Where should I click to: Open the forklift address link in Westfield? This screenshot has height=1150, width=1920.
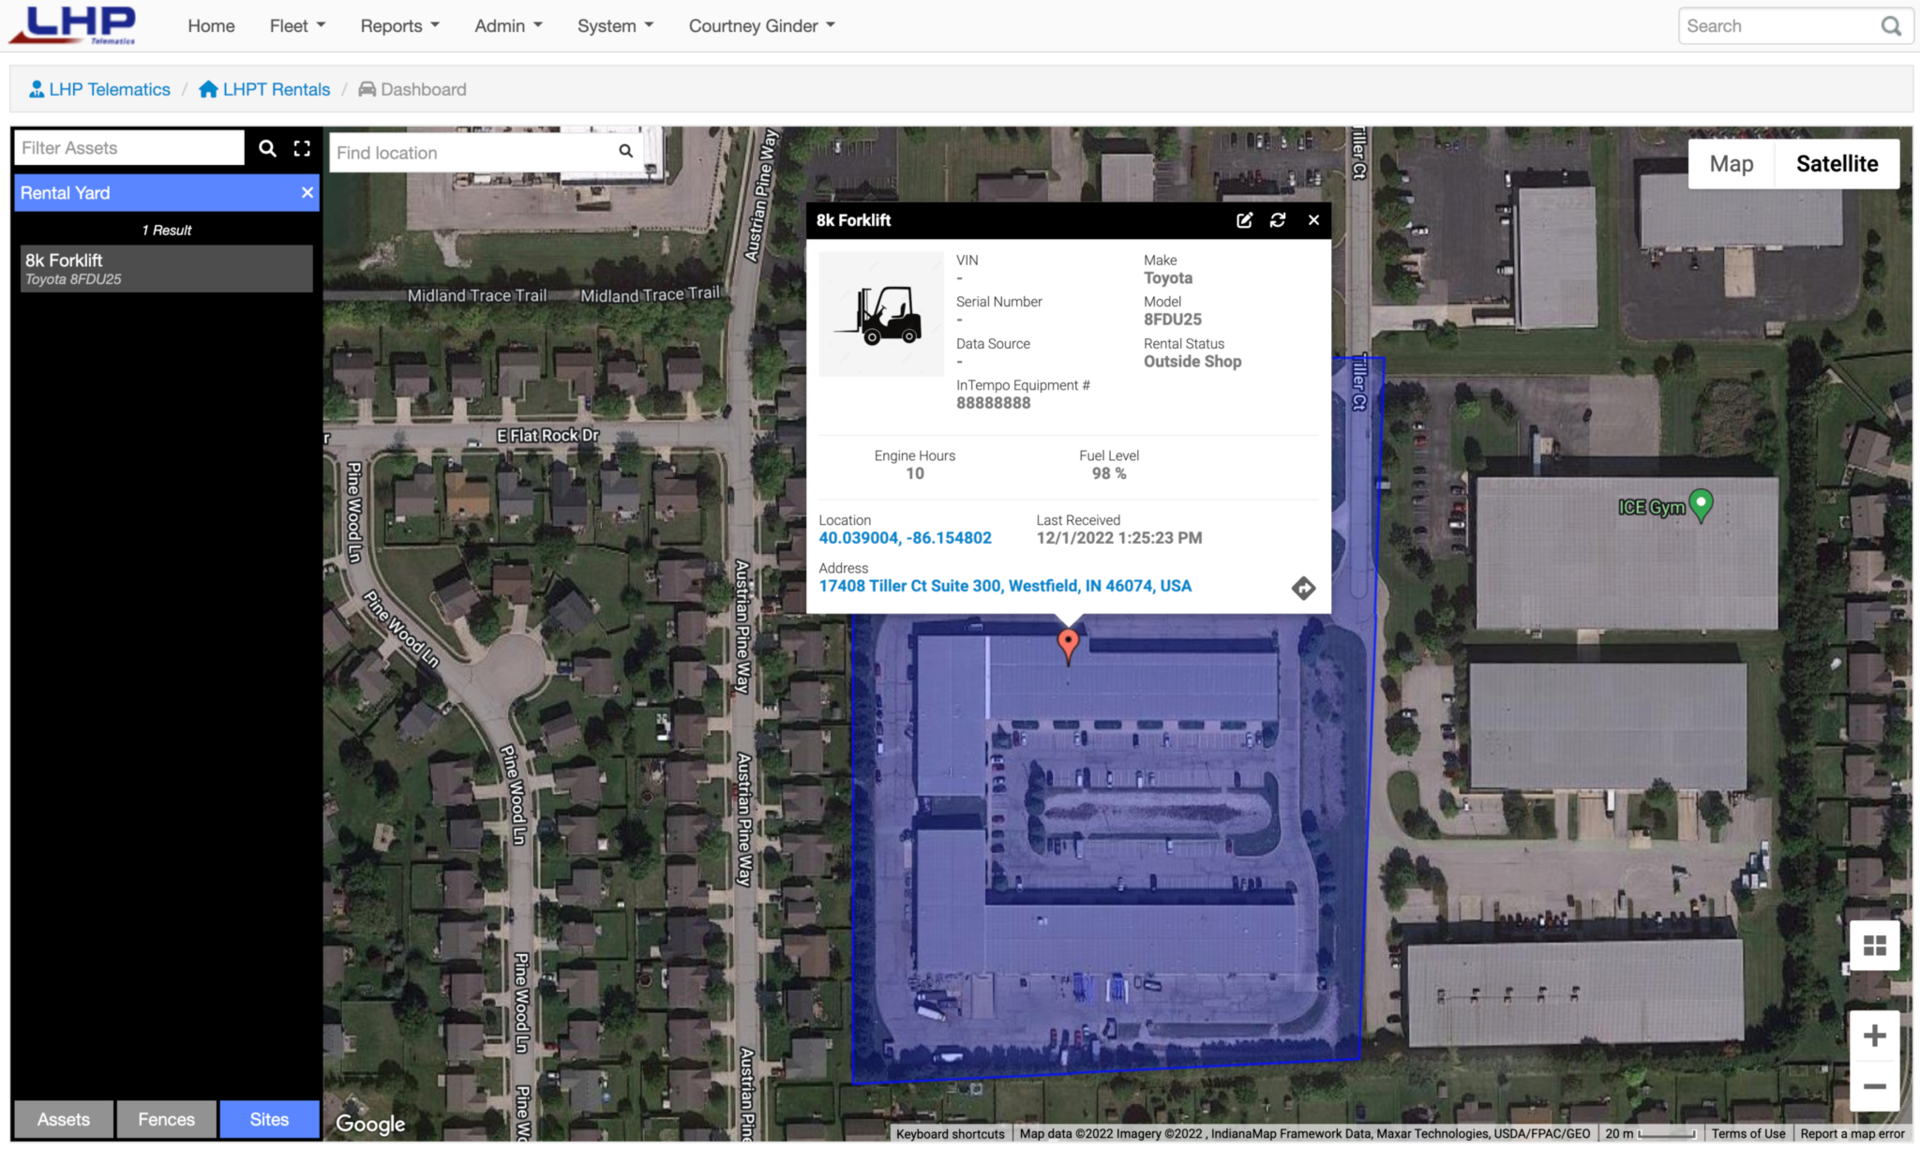[x=1004, y=586]
